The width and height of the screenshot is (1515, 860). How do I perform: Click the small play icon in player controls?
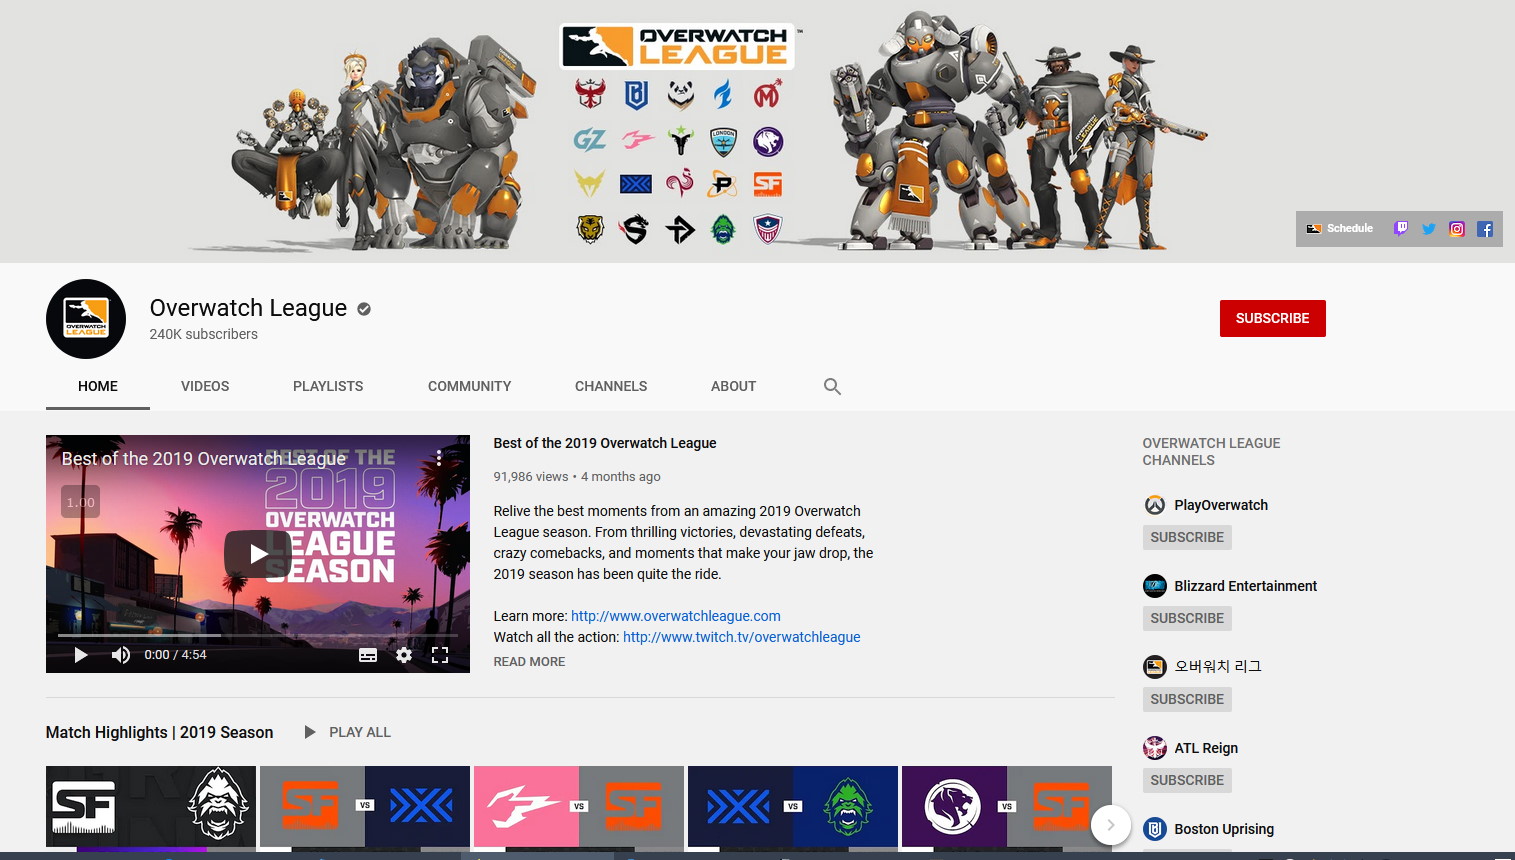(81, 655)
